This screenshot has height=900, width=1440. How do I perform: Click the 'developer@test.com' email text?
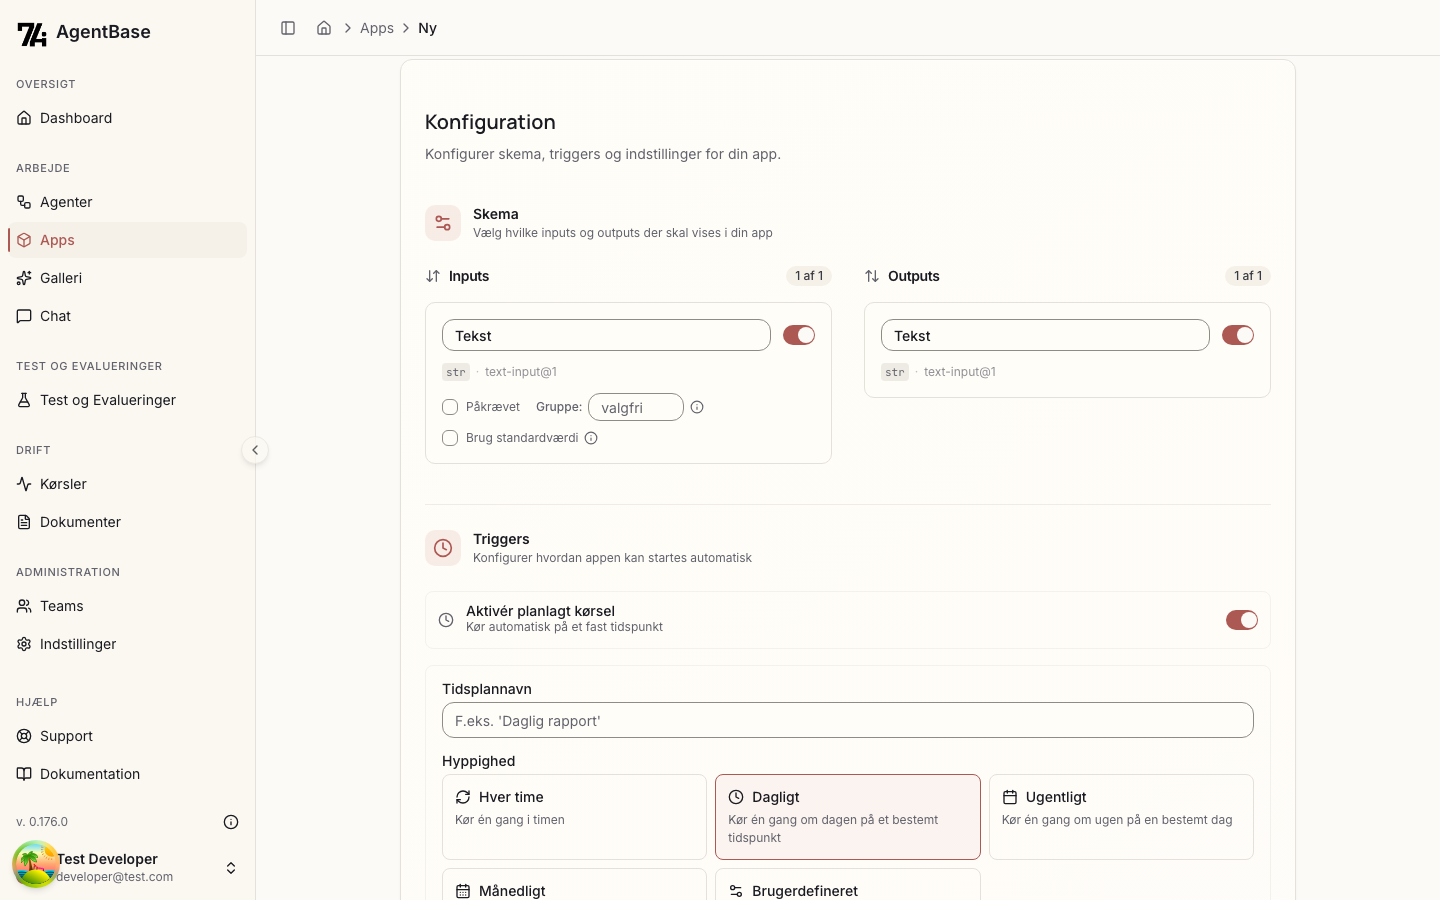pyautogui.click(x=115, y=877)
